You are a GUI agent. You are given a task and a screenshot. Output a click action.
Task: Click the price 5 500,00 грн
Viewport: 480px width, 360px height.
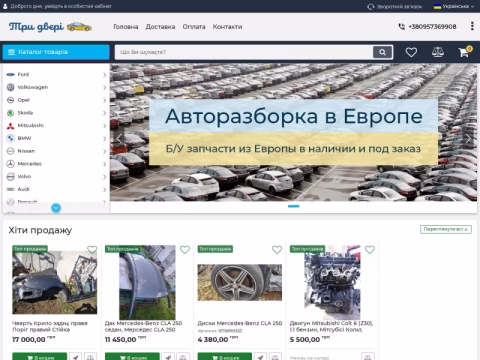(310, 339)
